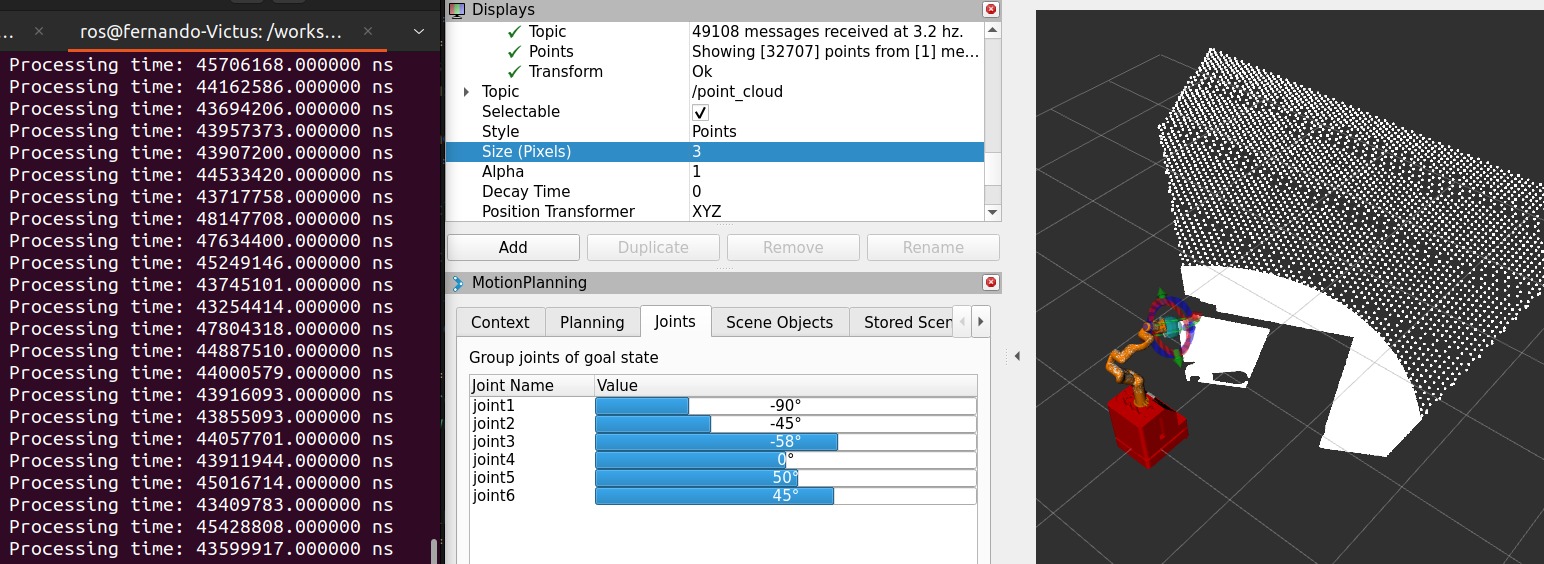1544x564 pixels.
Task: Click the Alpha value field
Action: [835, 172]
